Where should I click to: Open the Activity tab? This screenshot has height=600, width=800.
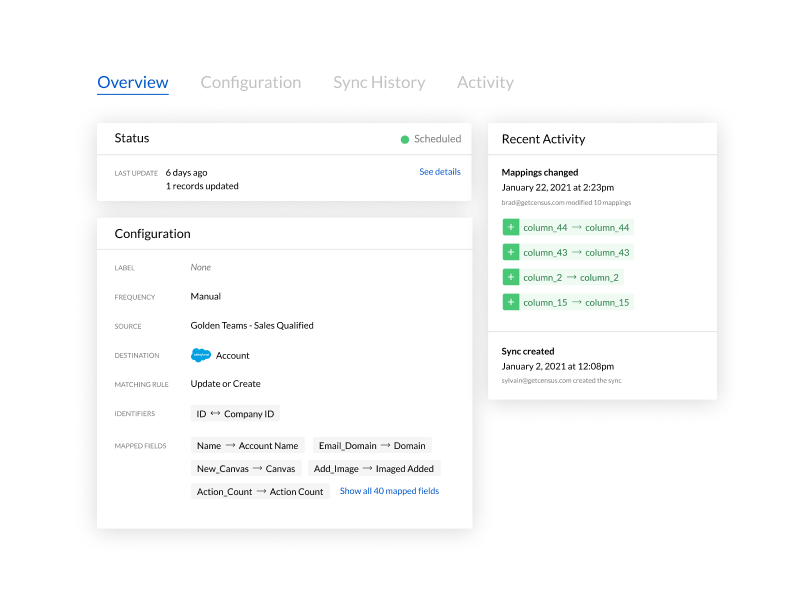point(485,83)
